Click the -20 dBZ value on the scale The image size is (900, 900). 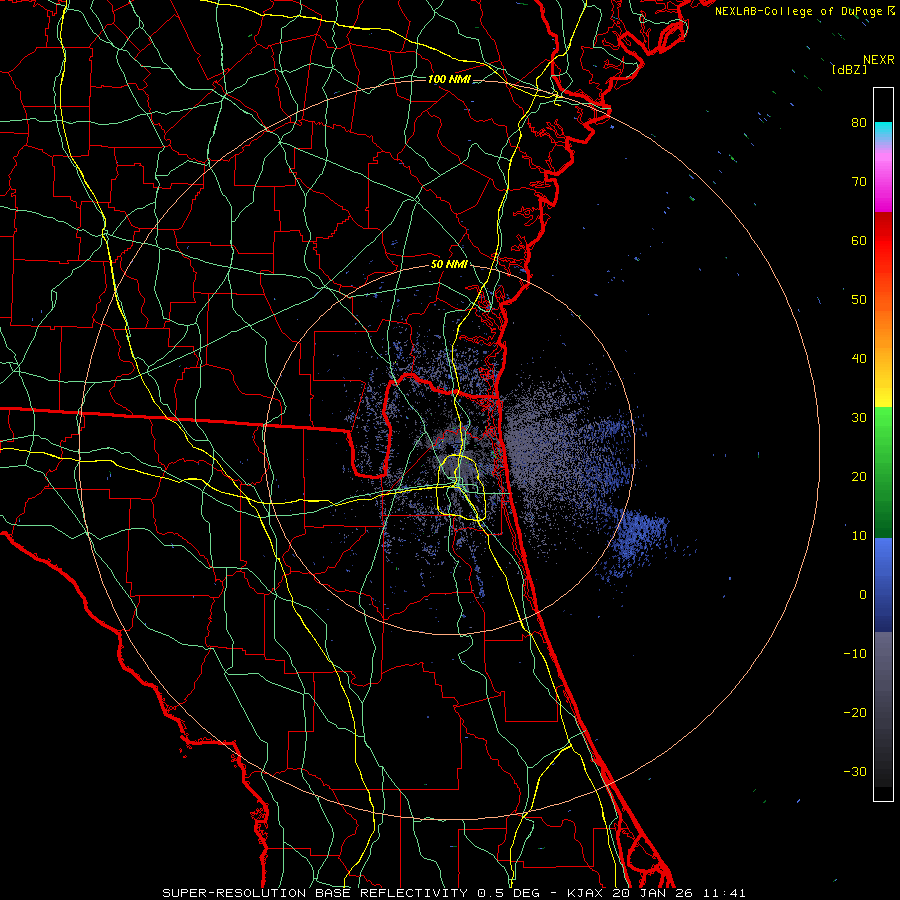click(x=855, y=712)
